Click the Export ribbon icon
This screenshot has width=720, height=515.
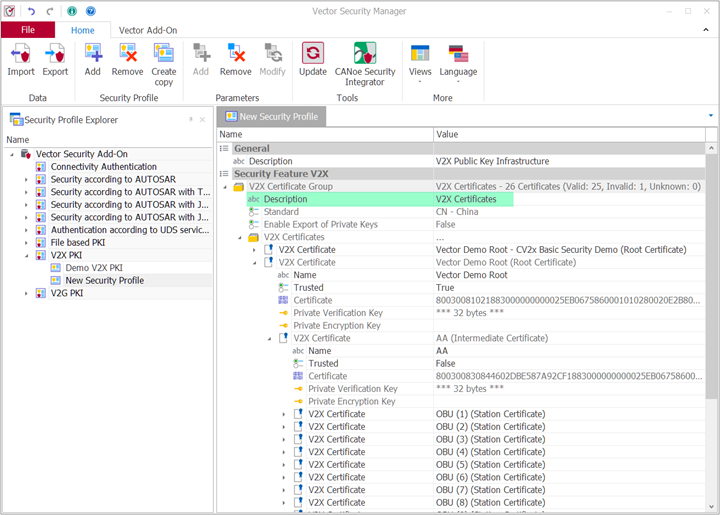coord(55,54)
